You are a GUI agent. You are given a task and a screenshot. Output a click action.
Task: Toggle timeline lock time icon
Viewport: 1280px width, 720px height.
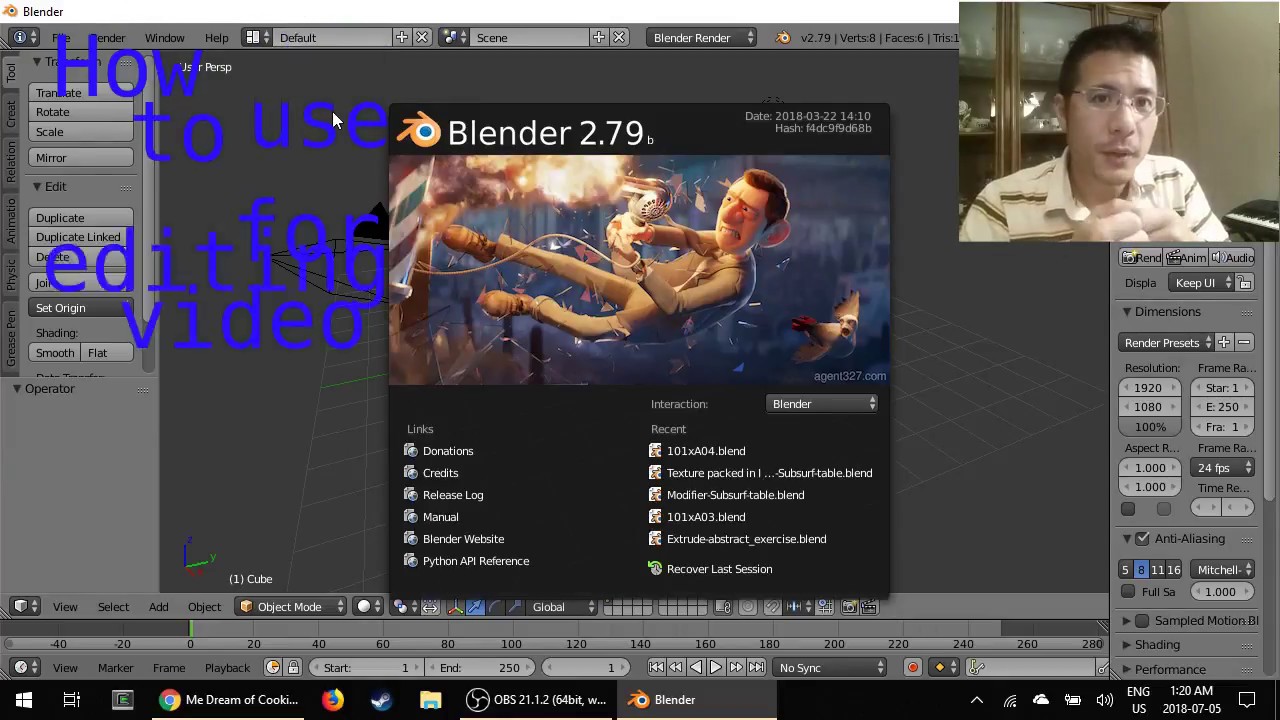pos(293,667)
